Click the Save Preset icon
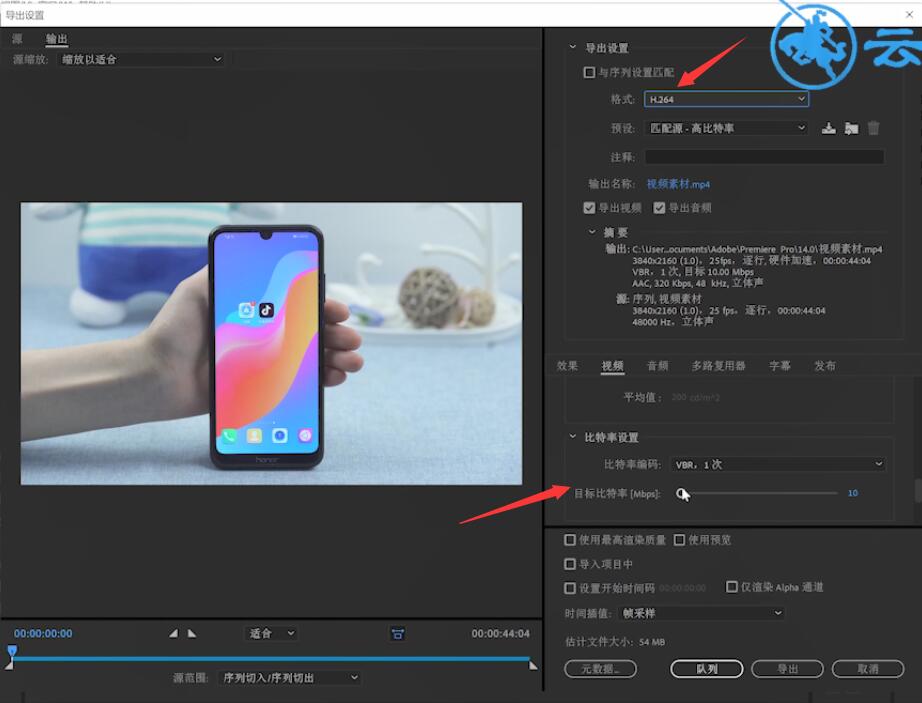 tap(829, 128)
